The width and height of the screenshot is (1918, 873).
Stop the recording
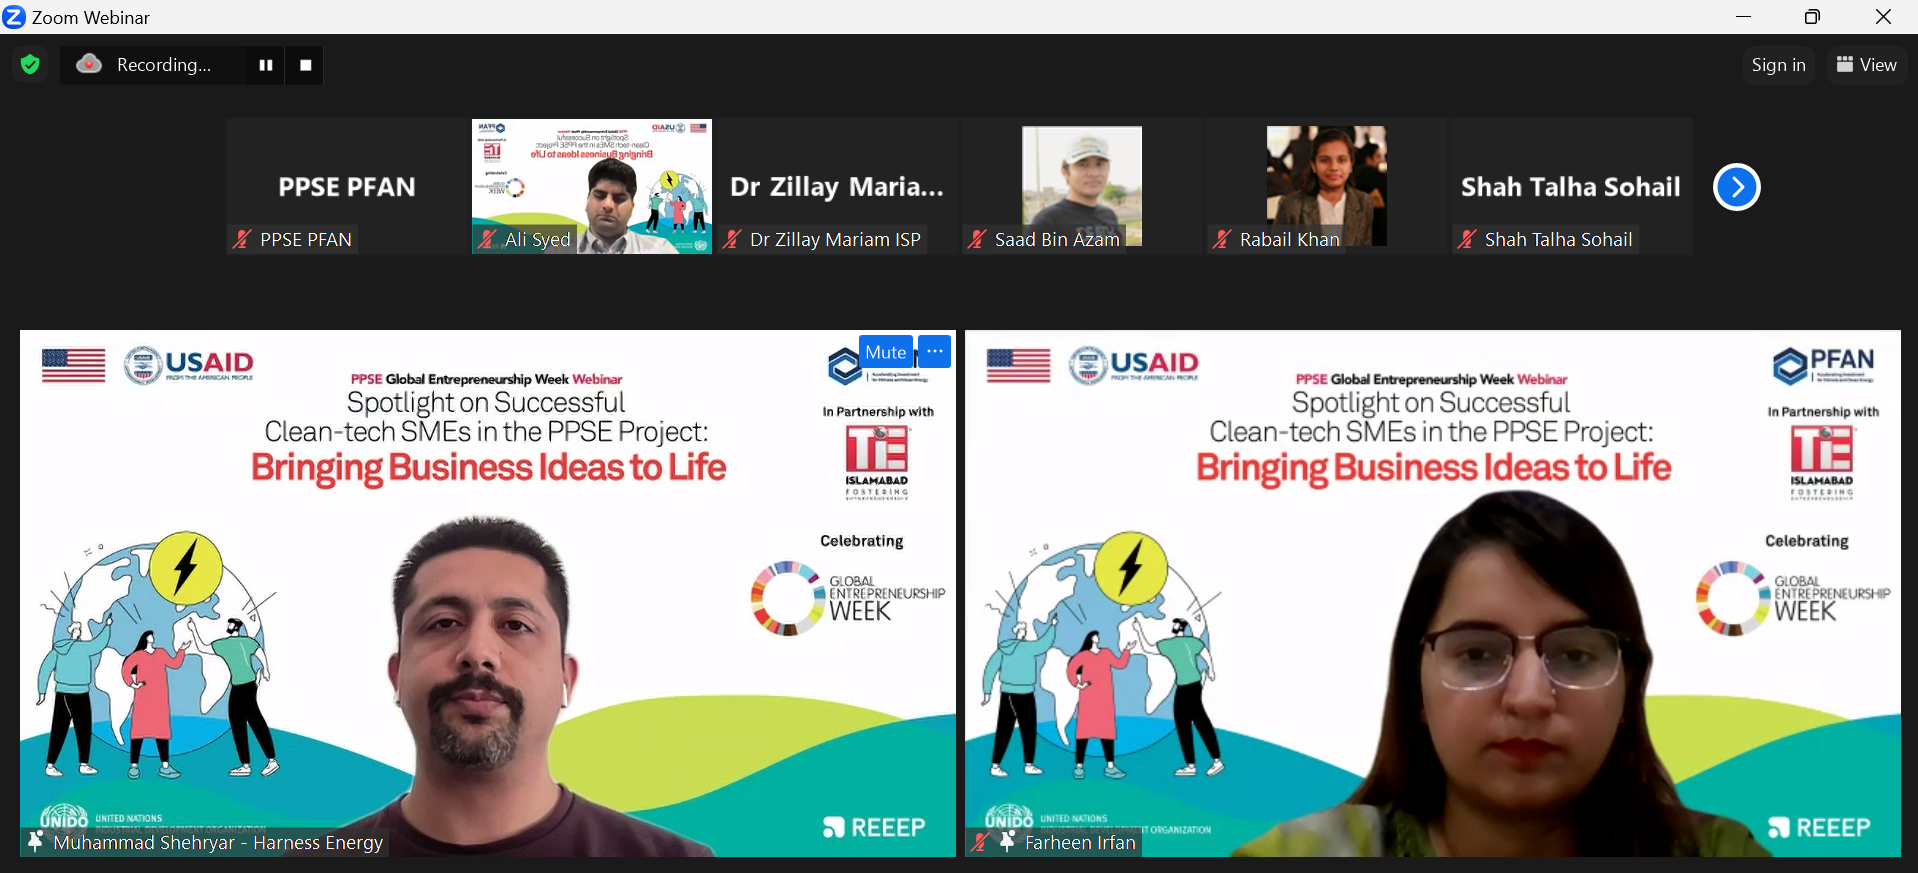306,65
